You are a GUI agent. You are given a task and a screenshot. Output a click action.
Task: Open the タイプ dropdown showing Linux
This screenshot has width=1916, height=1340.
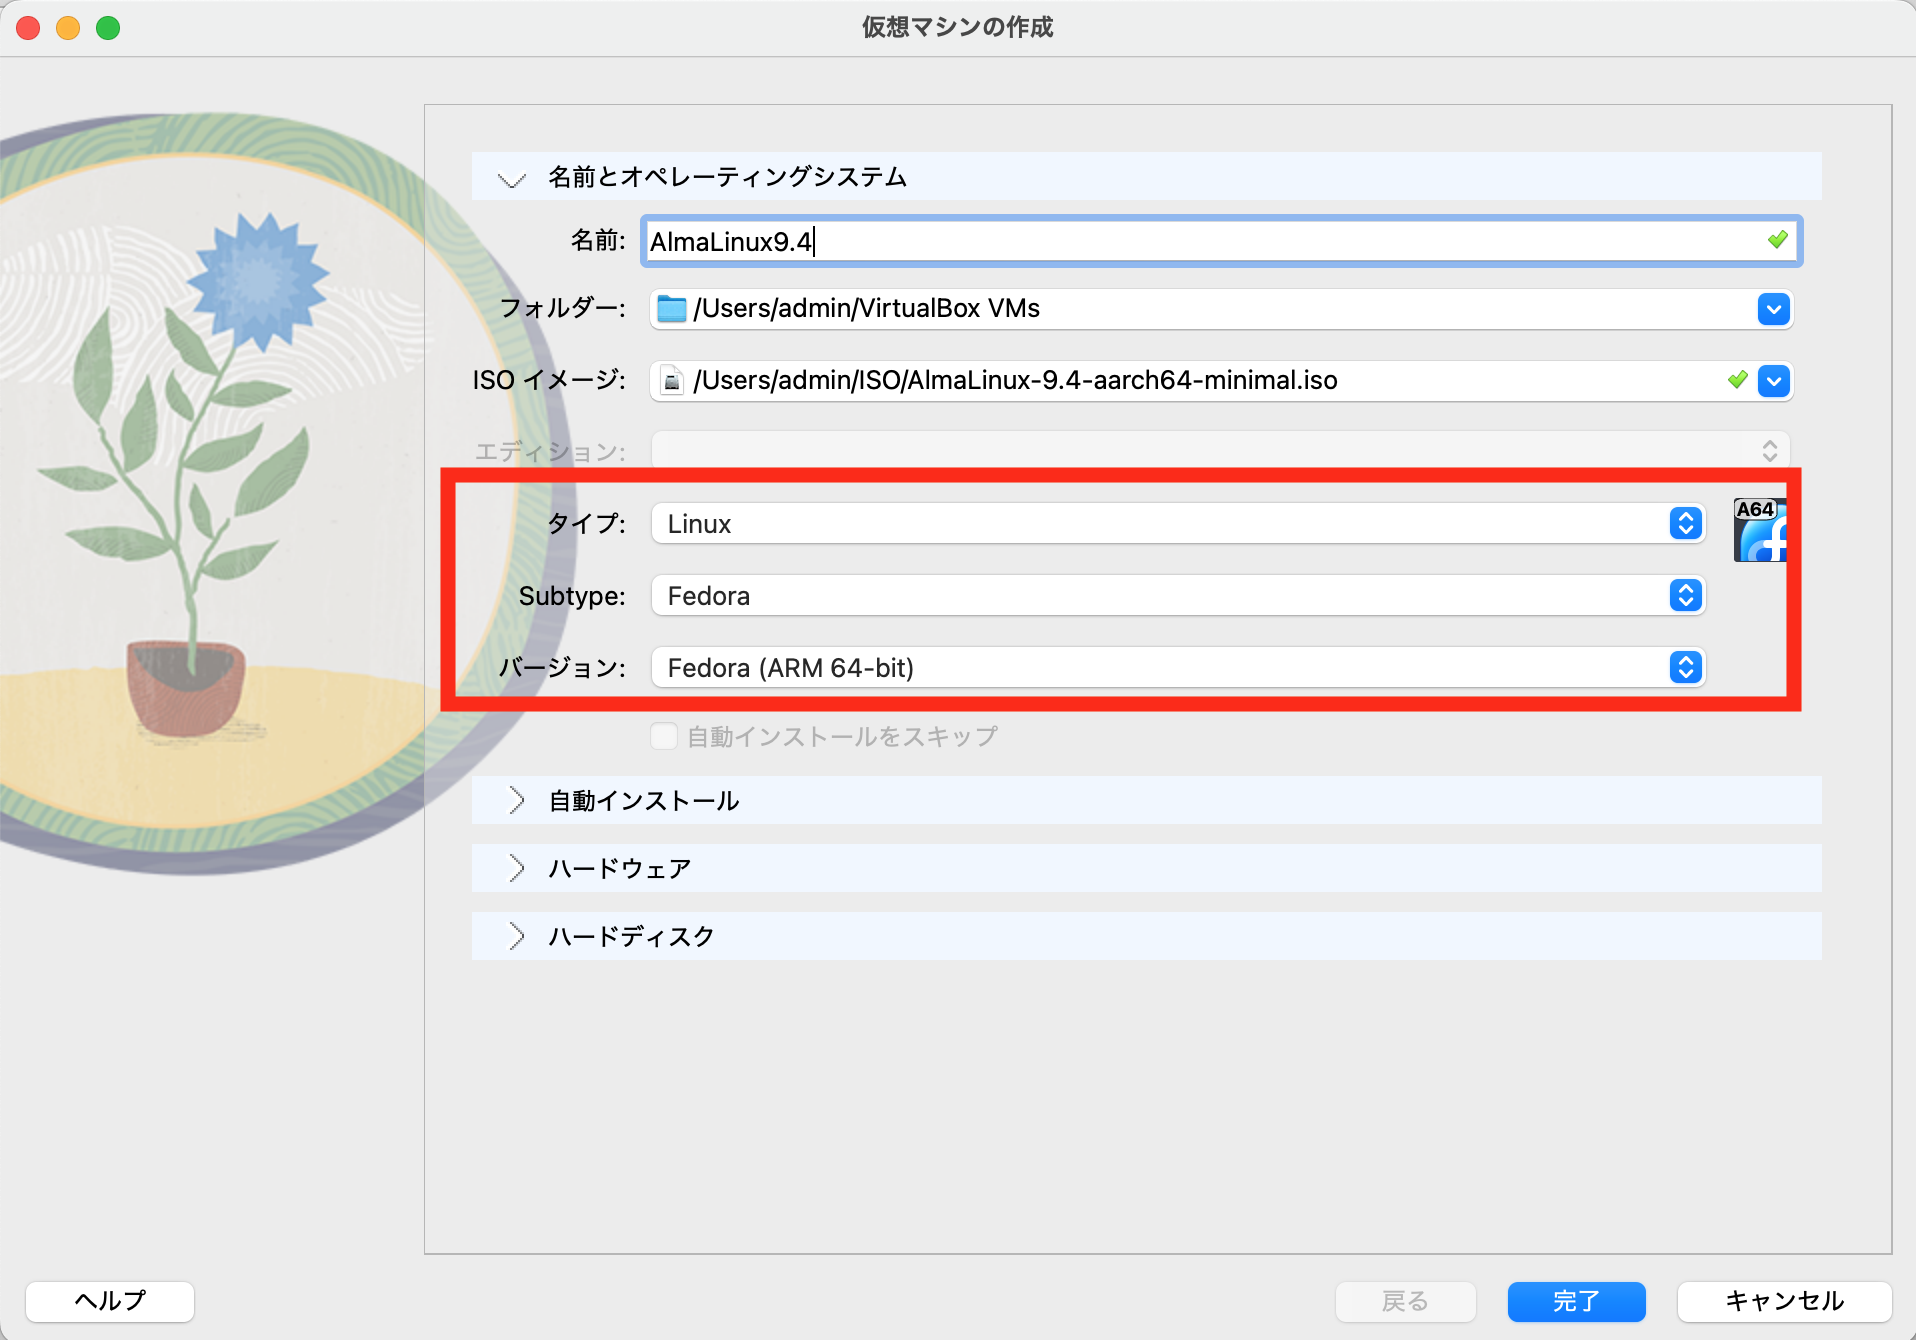(1178, 524)
